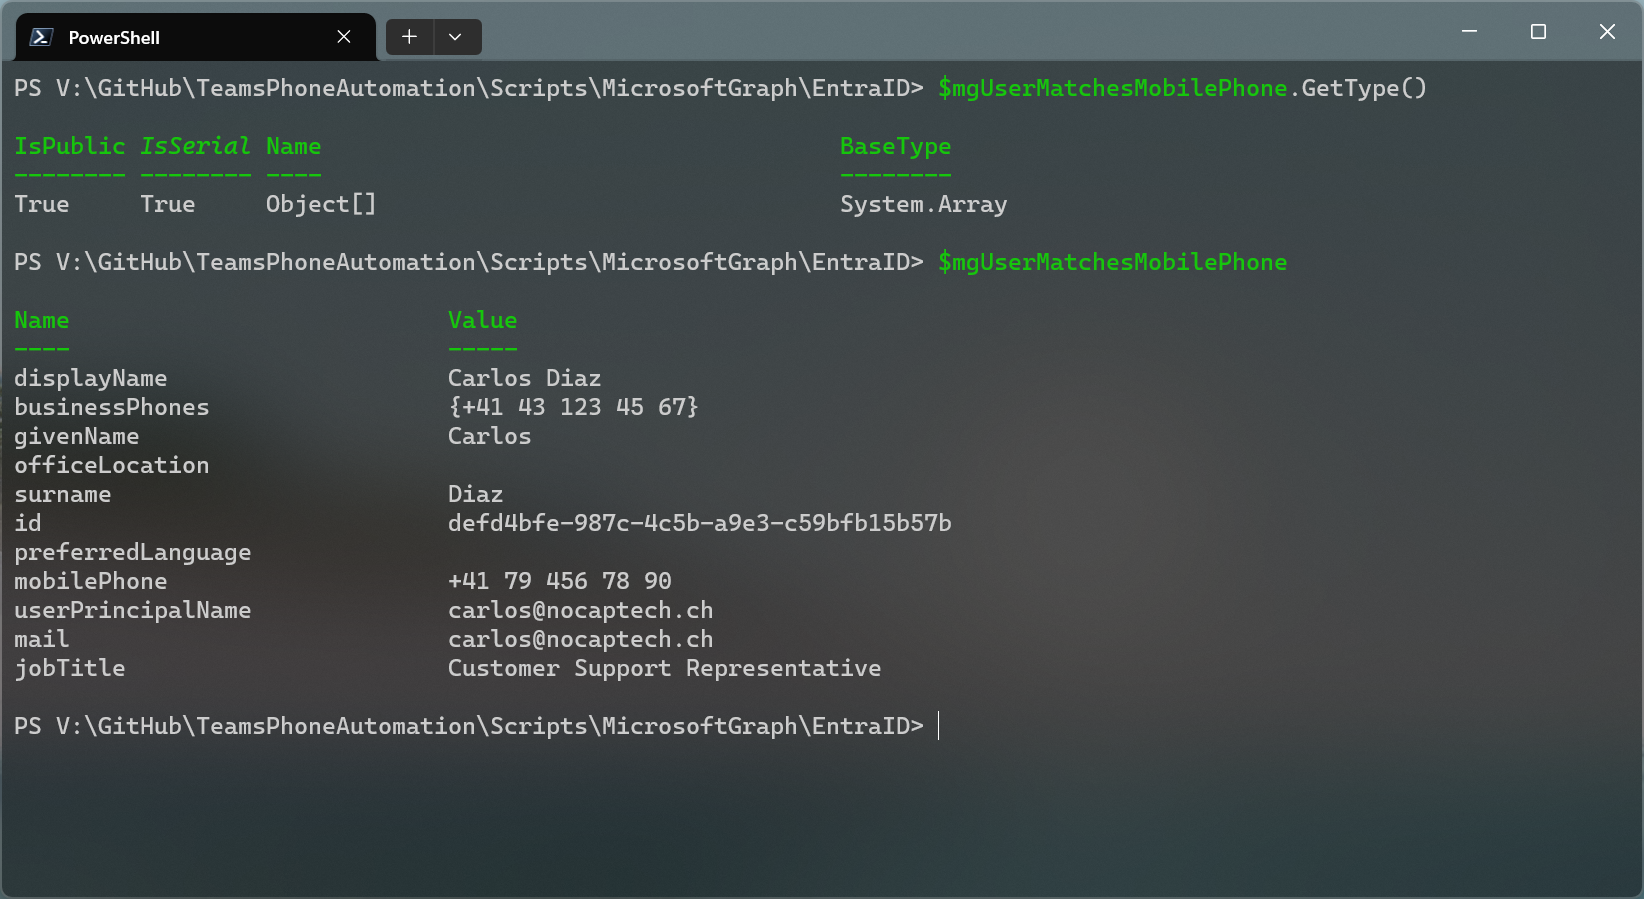Close the terminal window
The image size is (1644, 899).
1607,31
